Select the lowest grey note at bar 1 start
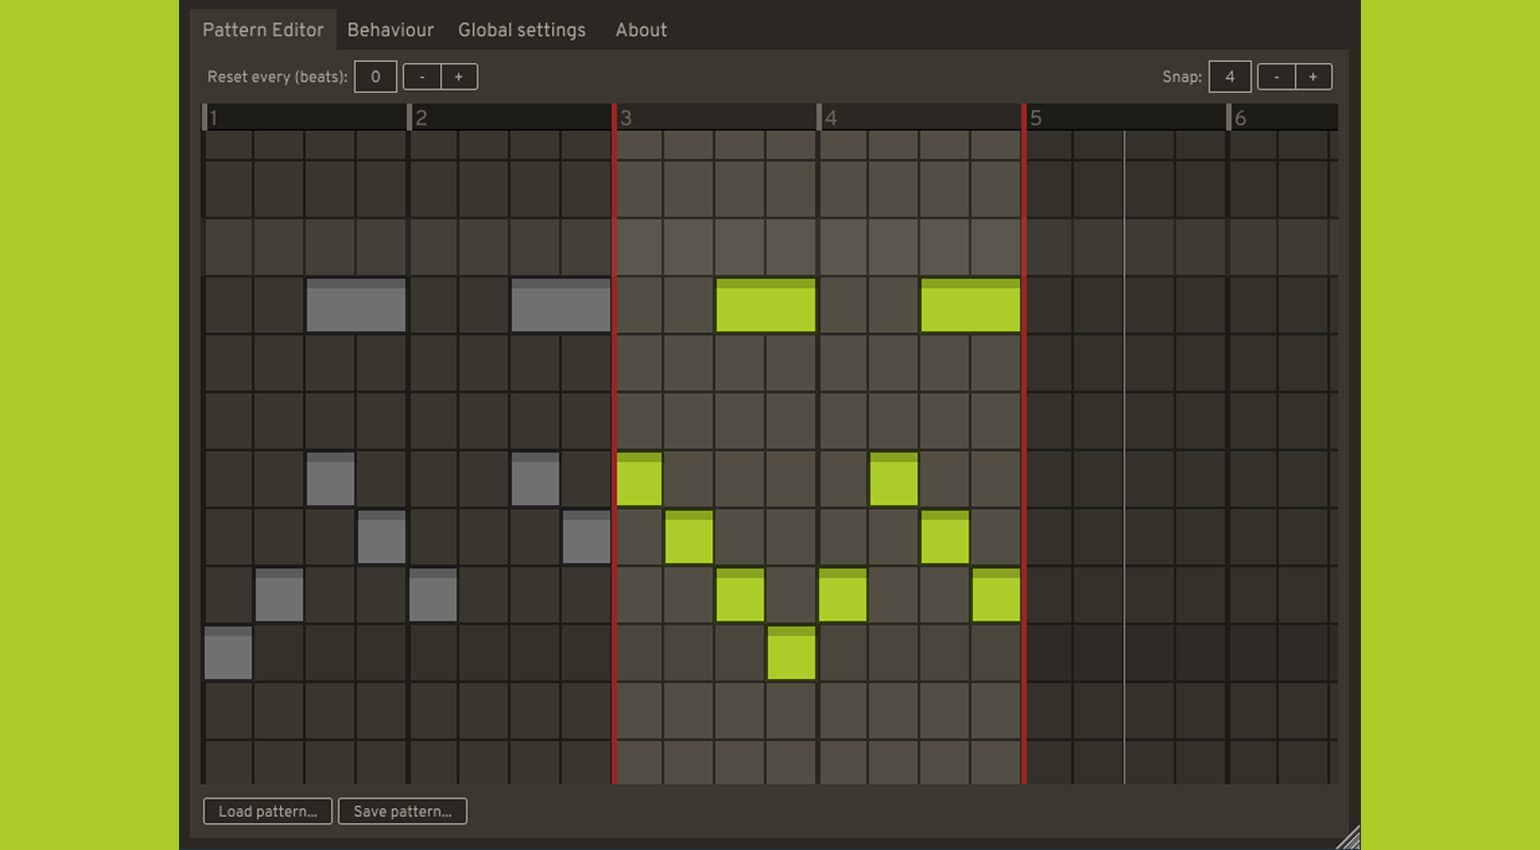This screenshot has height=850, width=1540. coord(228,653)
